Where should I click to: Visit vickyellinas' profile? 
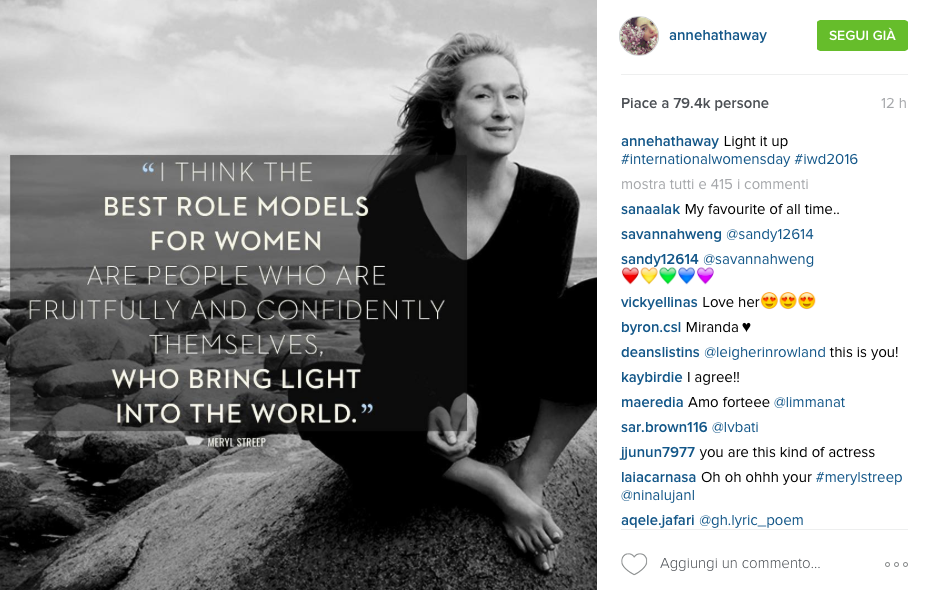point(659,301)
